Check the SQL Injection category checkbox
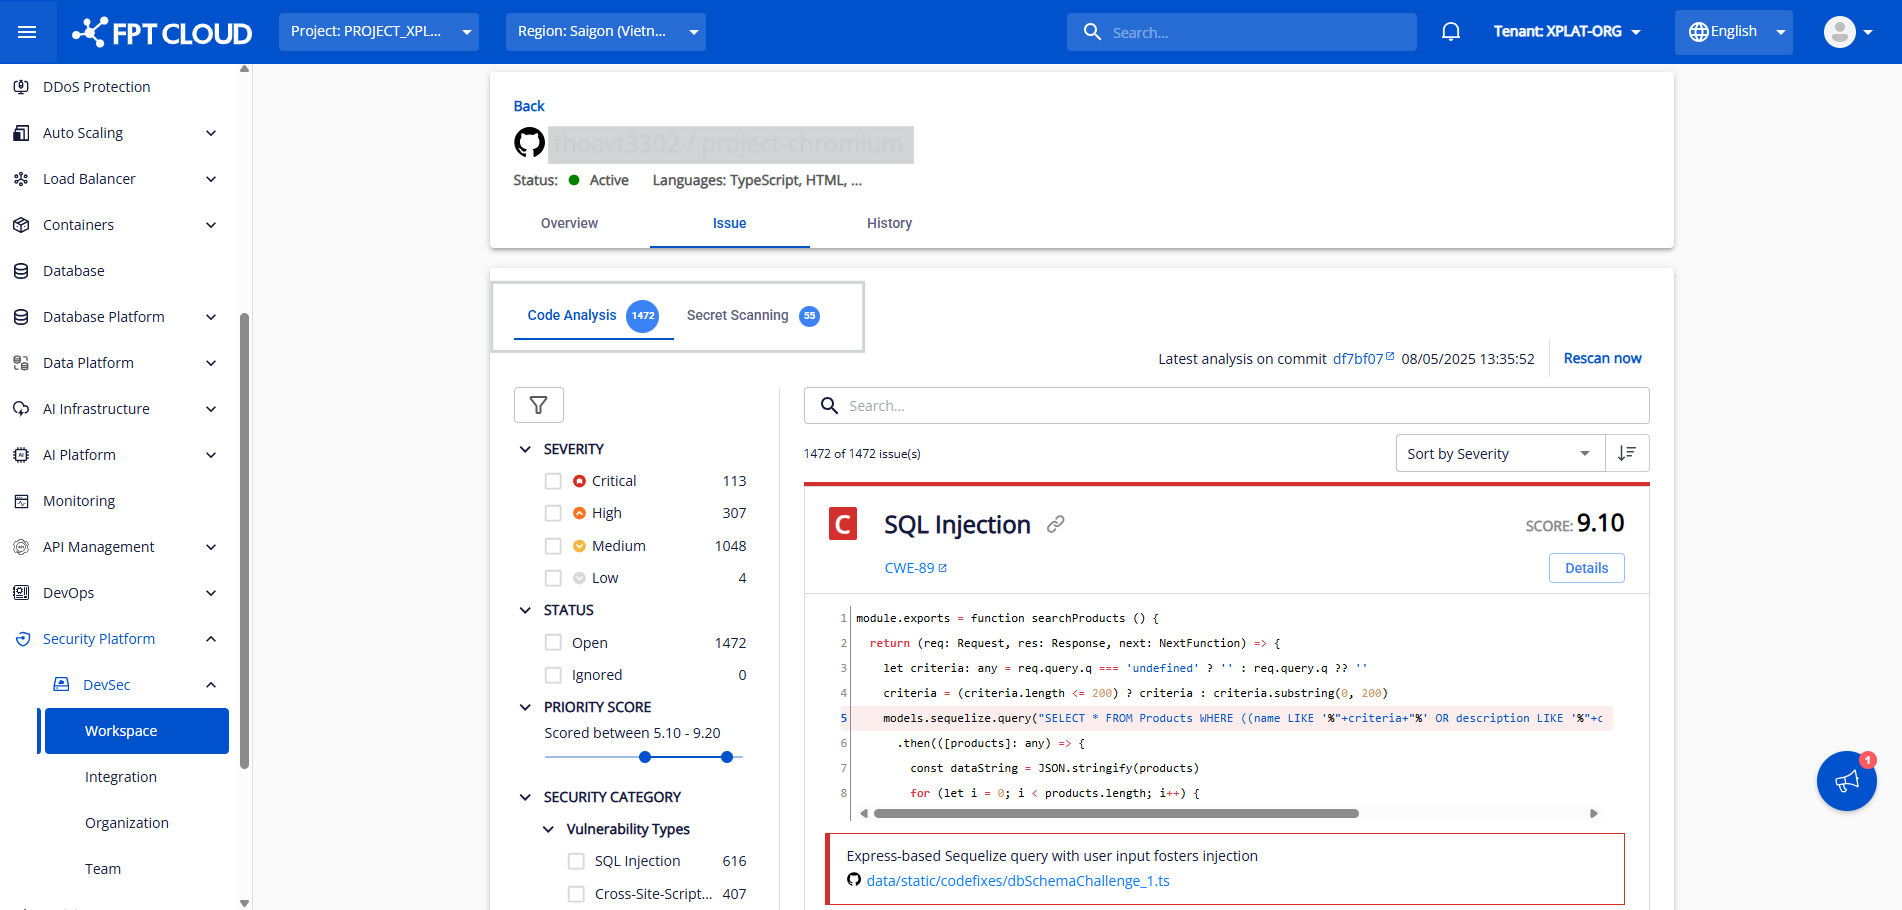 tap(576, 861)
